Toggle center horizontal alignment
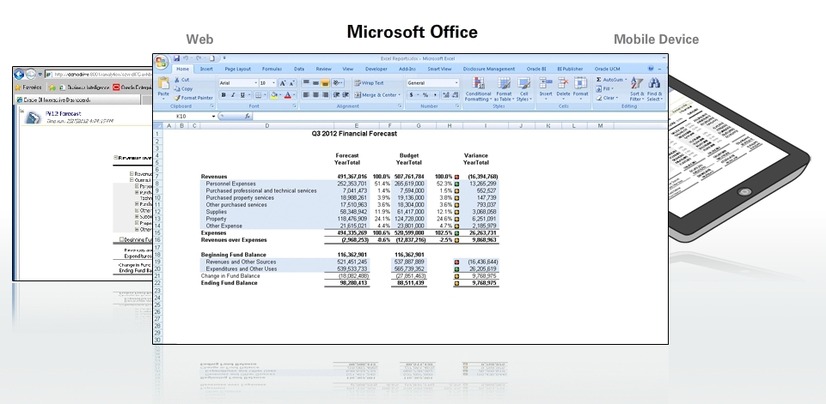 point(316,95)
